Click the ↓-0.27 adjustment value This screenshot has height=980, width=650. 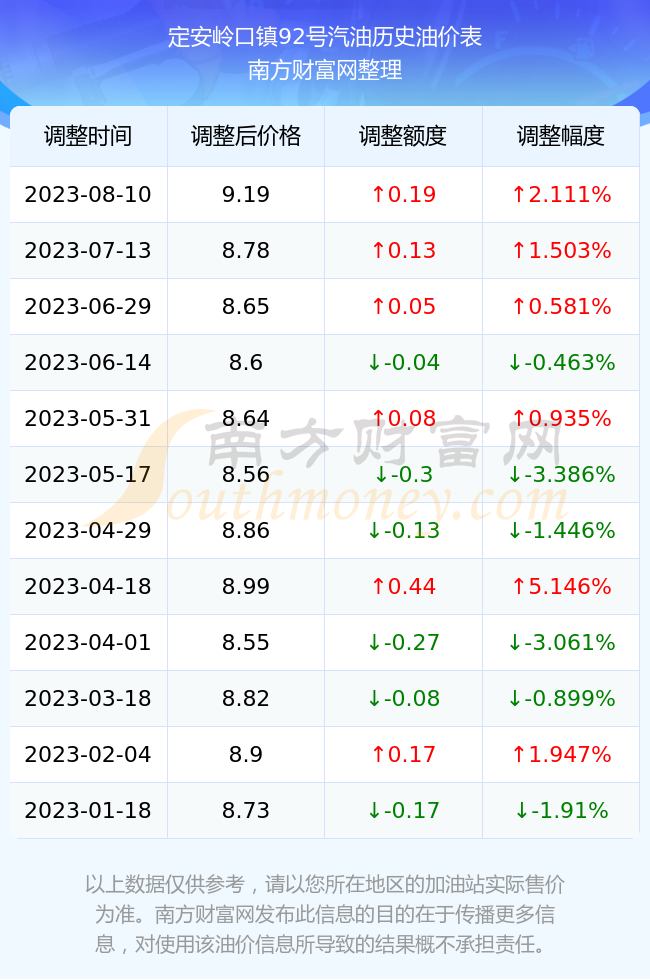(x=403, y=642)
